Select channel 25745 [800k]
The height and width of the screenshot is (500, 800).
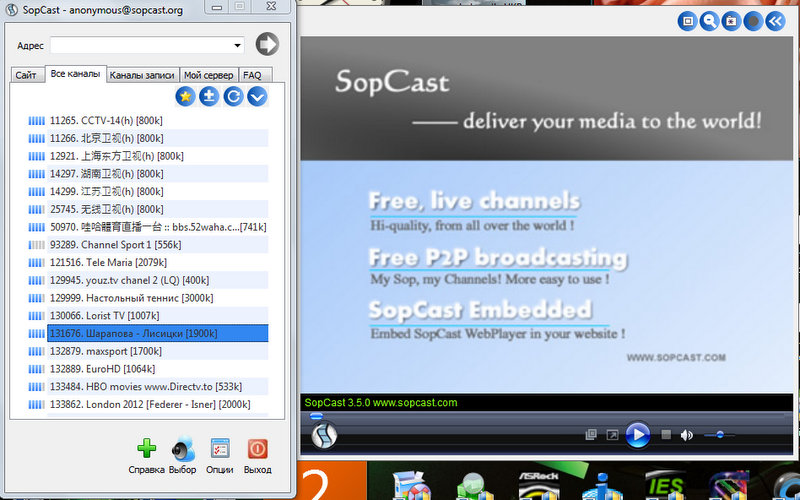(158, 209)
